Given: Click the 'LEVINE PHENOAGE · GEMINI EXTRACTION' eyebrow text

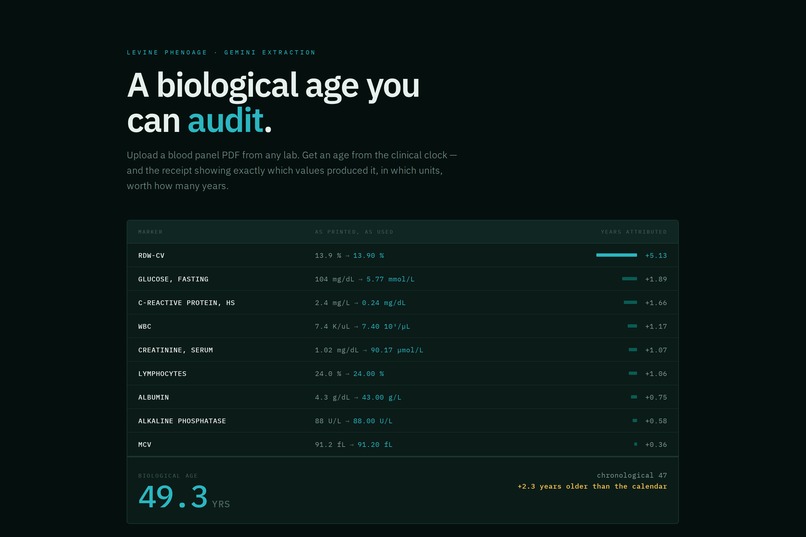Looking at the screenshot, I should 221,52.
